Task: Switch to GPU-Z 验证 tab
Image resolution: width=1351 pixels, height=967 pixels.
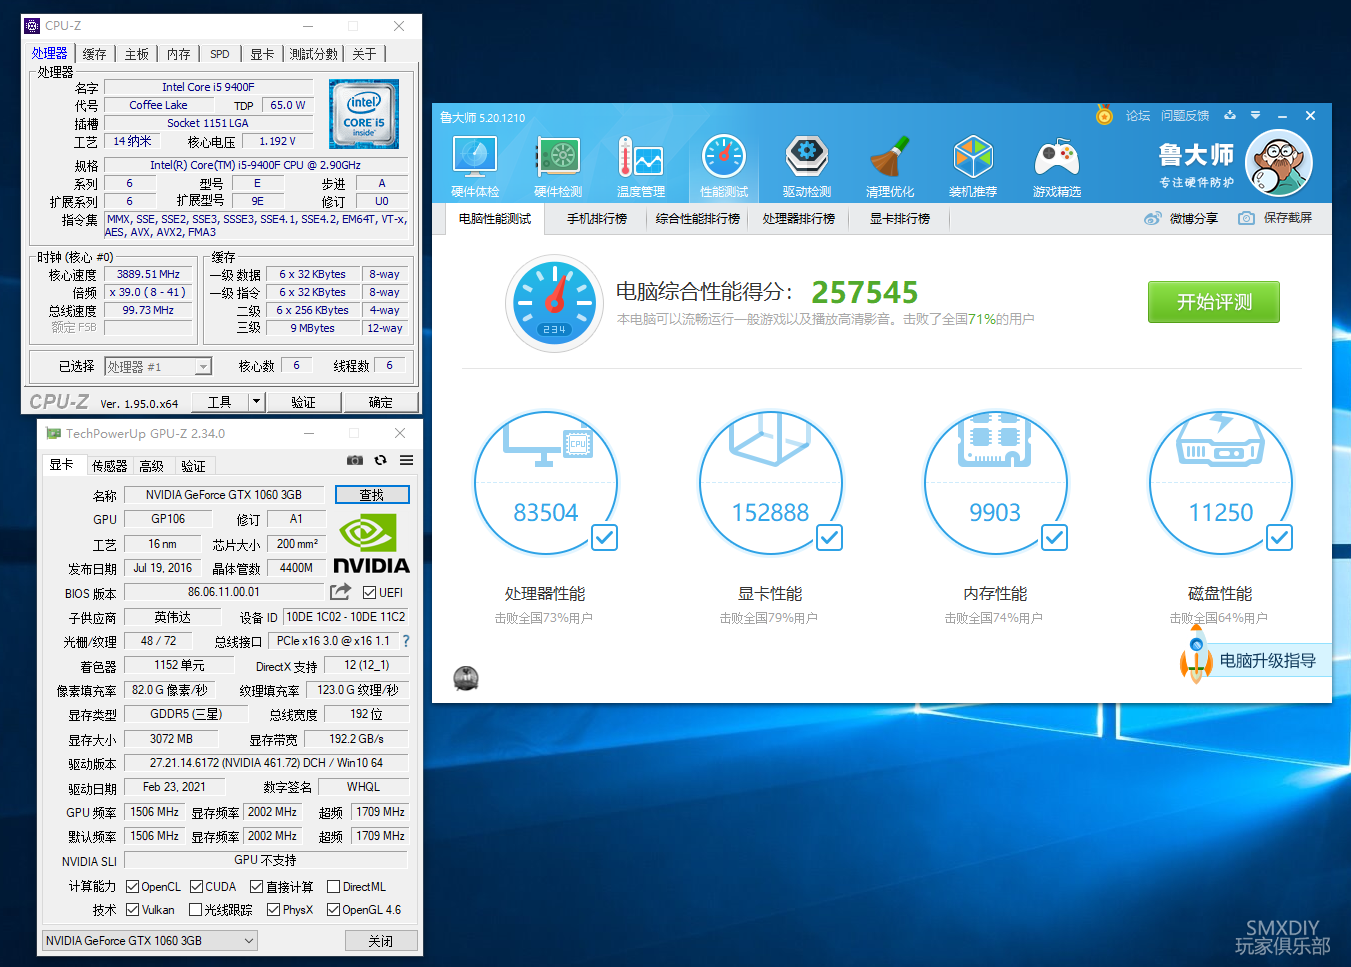Action: tap(194, 466)
